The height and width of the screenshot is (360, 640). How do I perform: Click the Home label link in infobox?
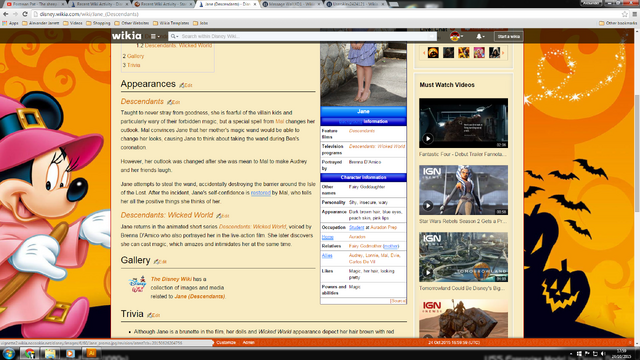327,237
